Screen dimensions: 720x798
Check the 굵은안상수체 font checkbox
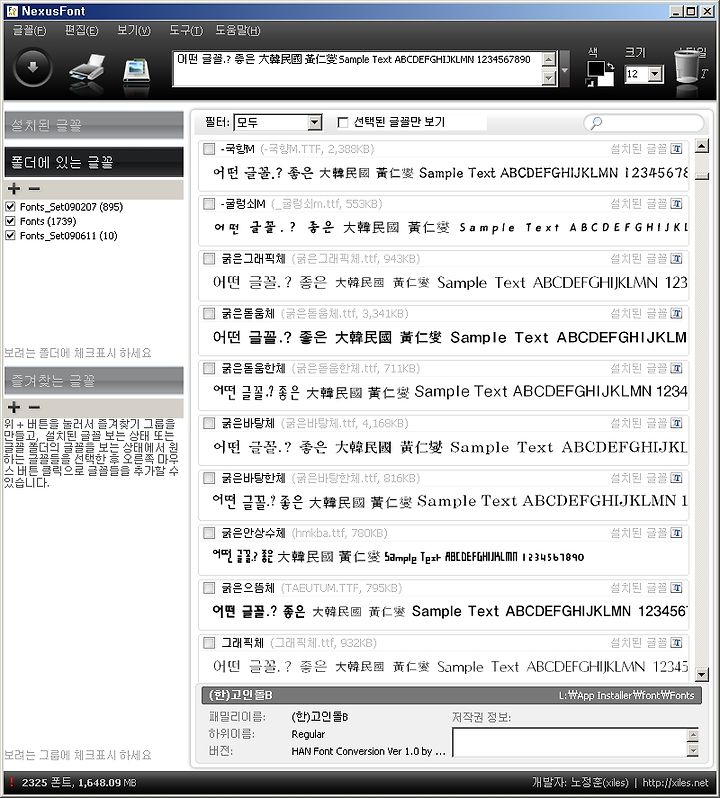(x=209, y=533)
